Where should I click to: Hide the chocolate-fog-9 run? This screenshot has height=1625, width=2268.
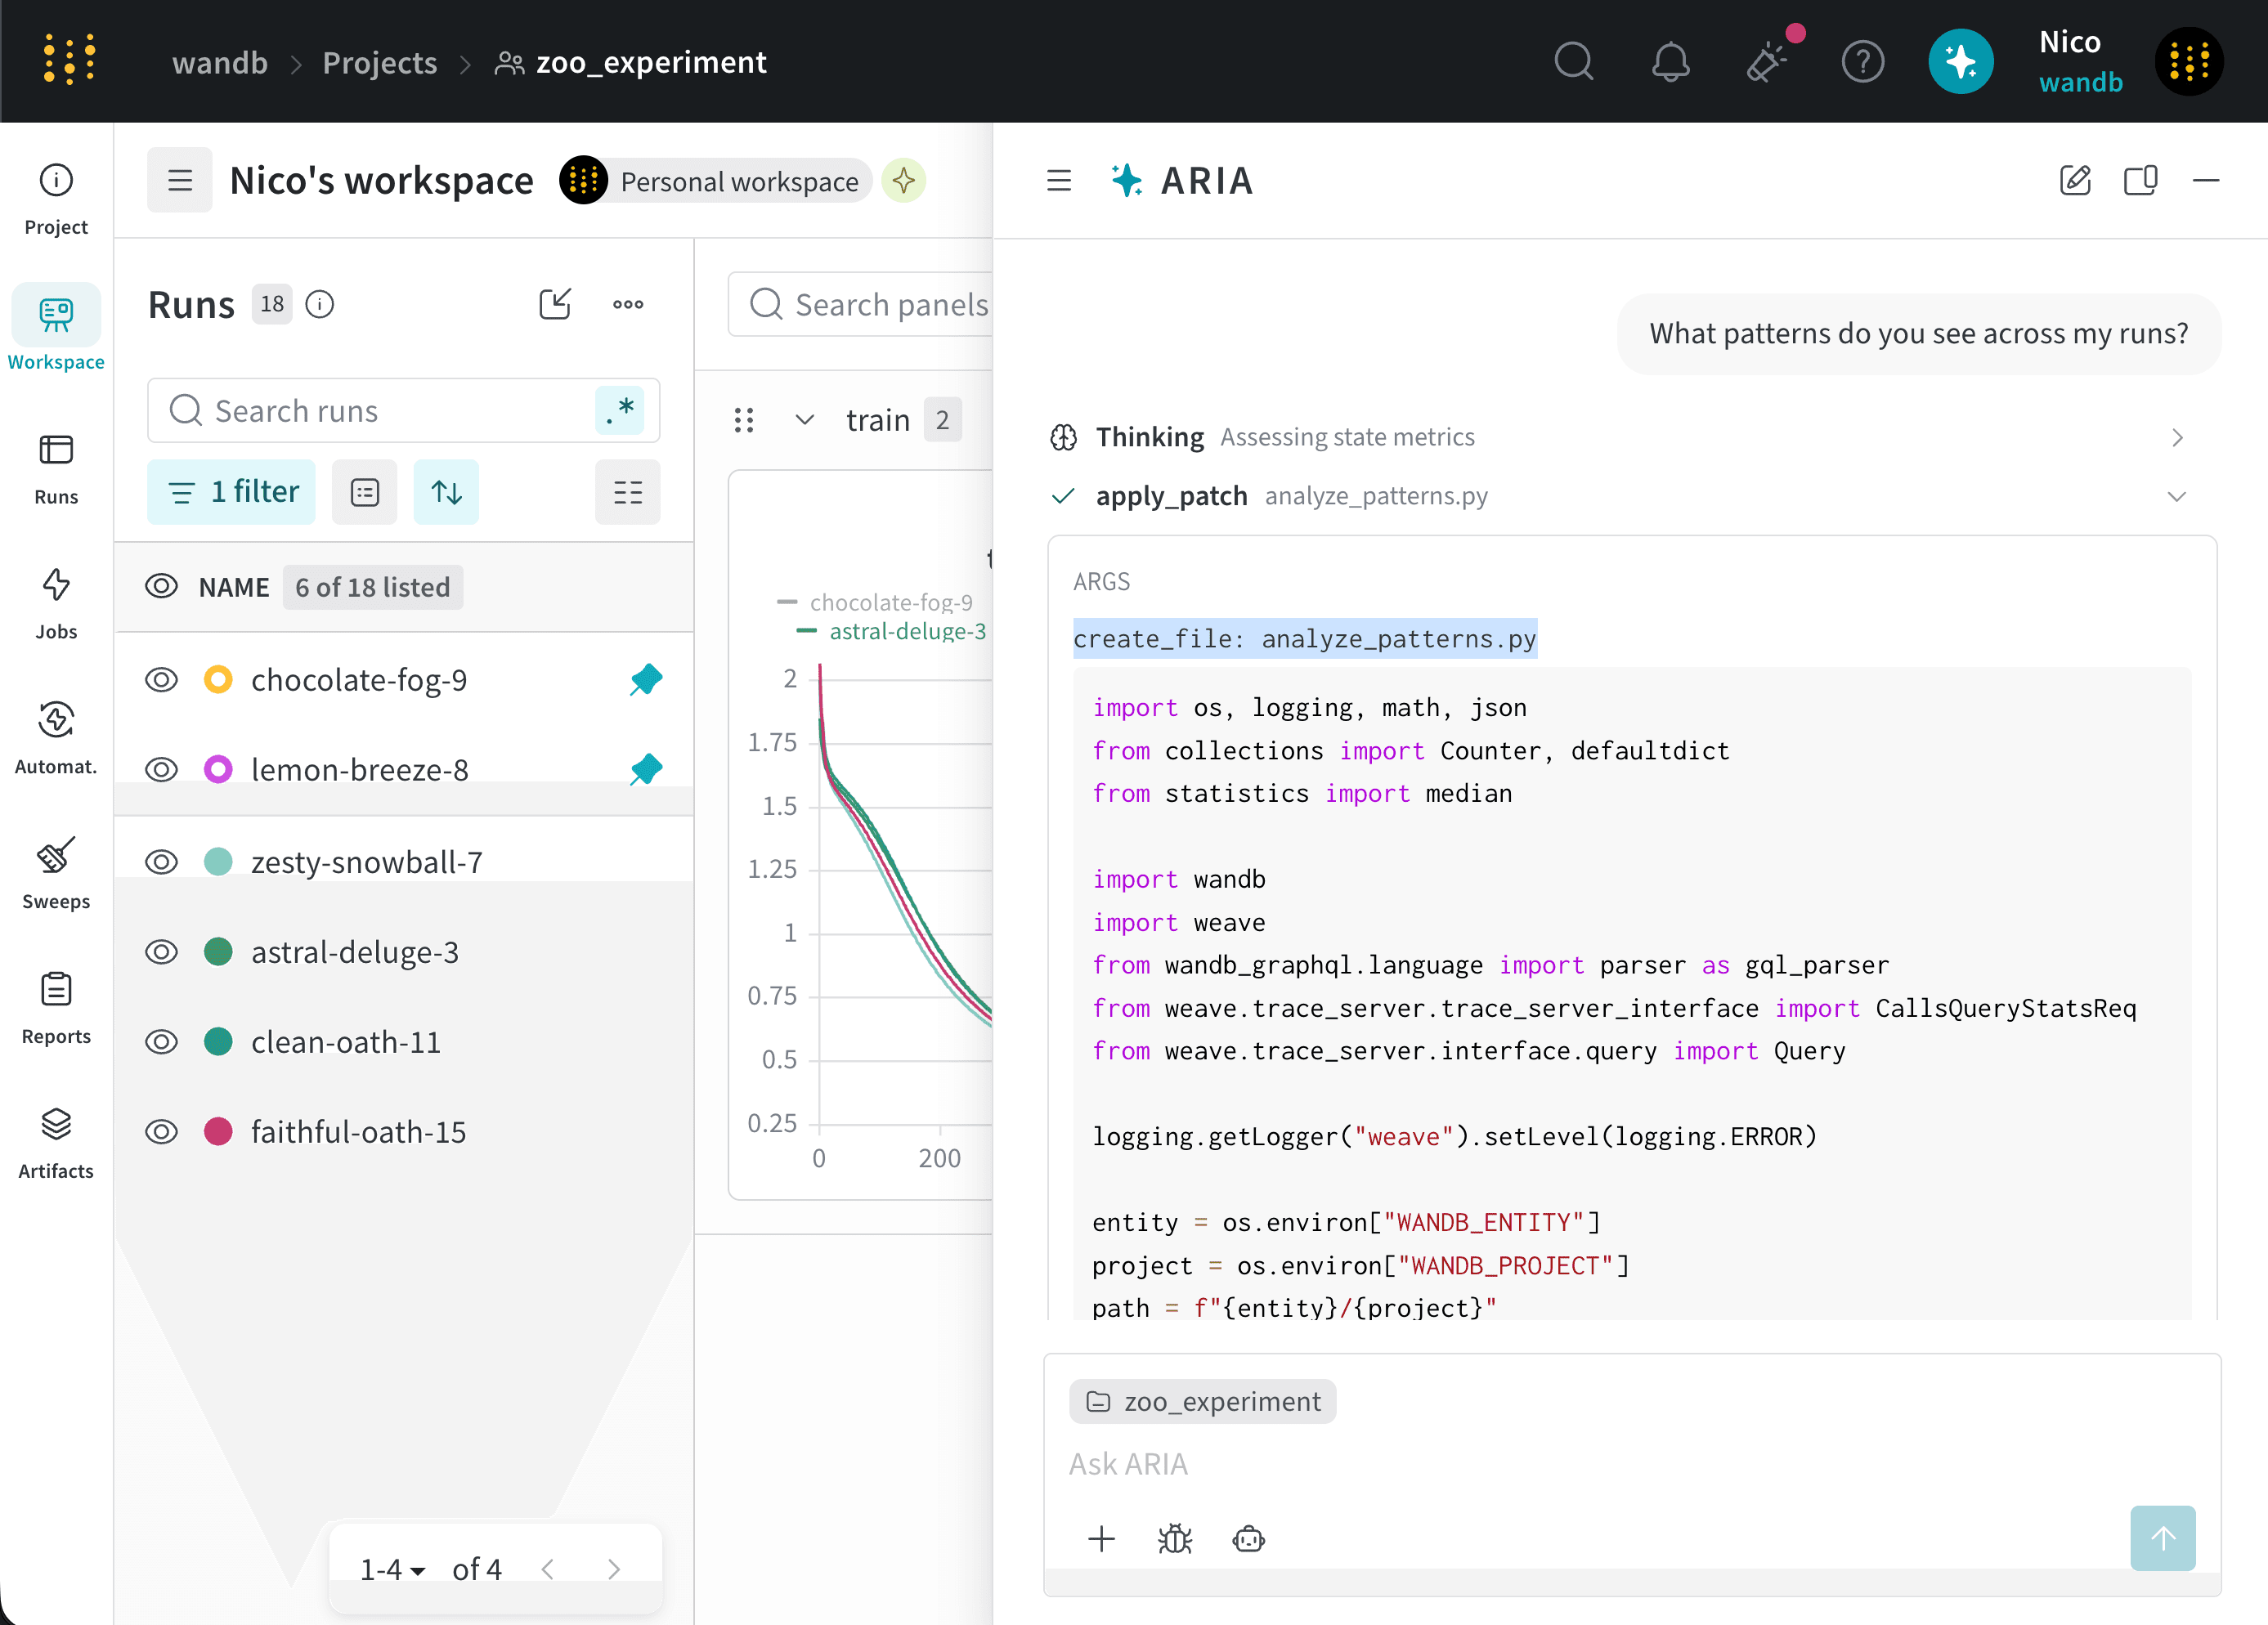point(161,680)
